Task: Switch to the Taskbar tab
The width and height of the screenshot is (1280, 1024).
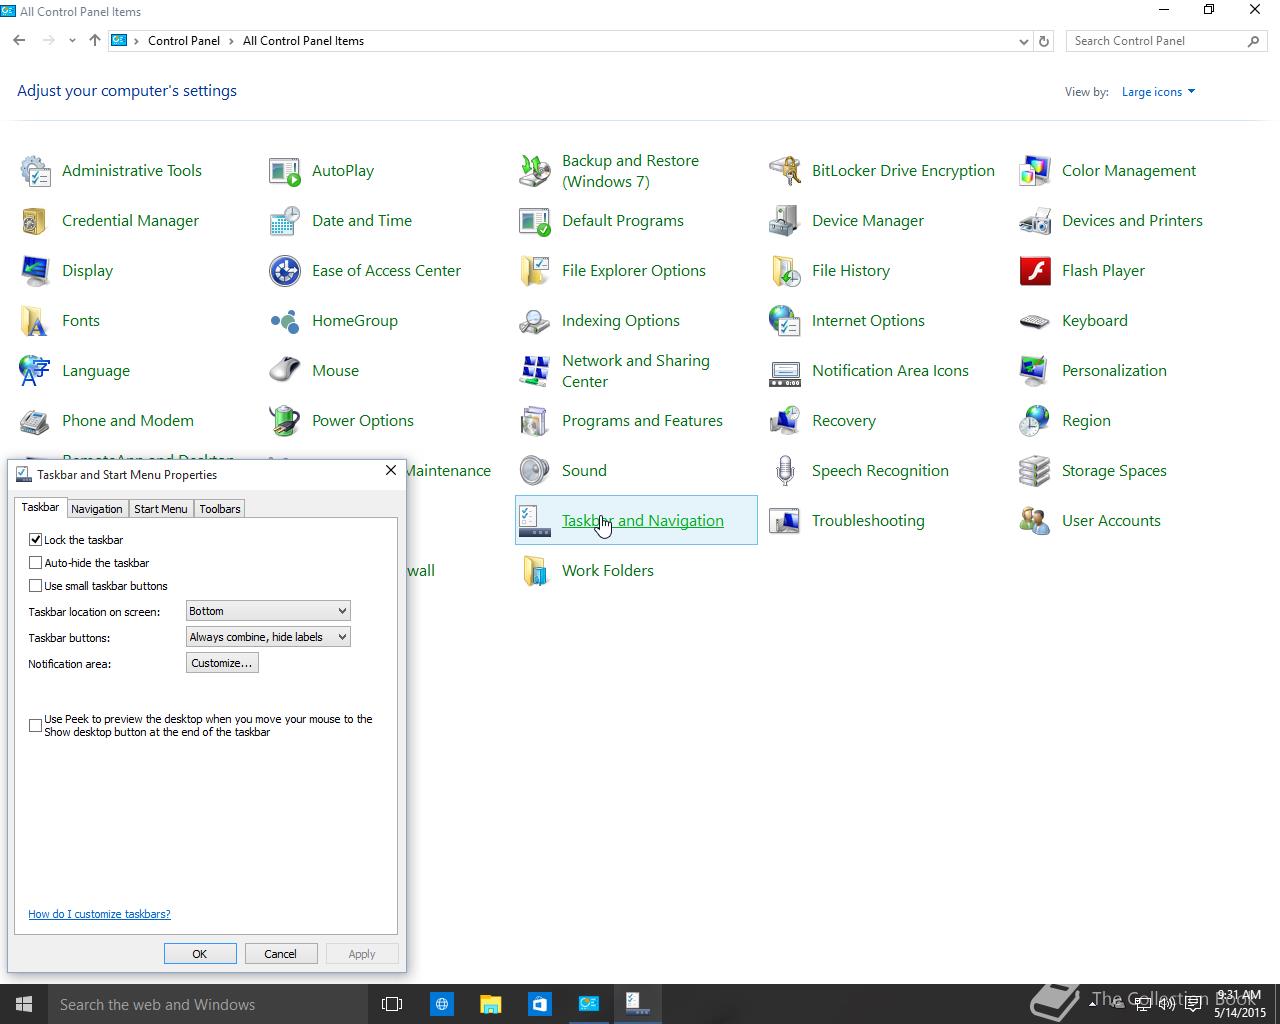Action: click(41, 507)
